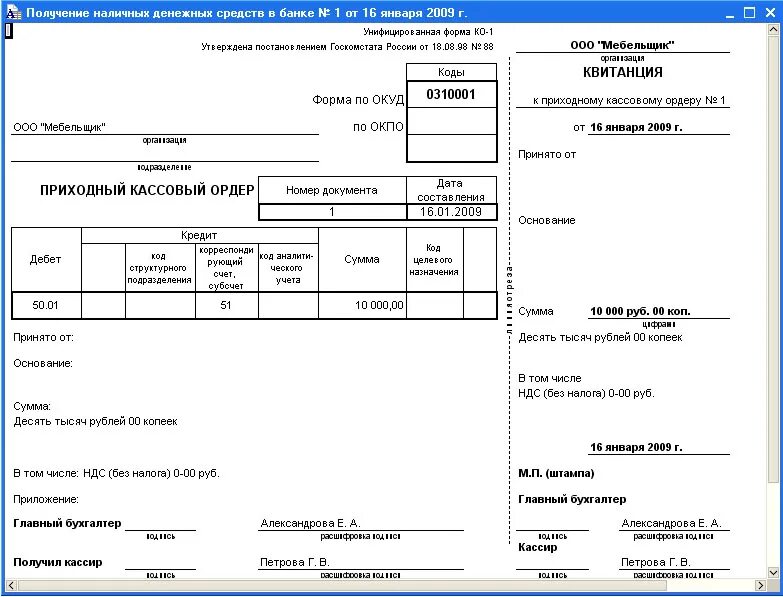The height and width of the screenshot is (597, 783).
Task: Click the код аналитического учета header
Action: click(x=288, y=268)
